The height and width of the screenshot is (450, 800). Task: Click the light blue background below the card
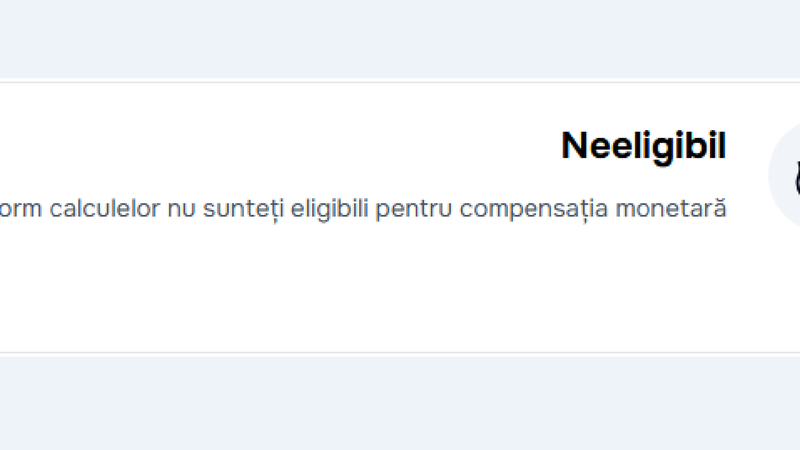400,403
